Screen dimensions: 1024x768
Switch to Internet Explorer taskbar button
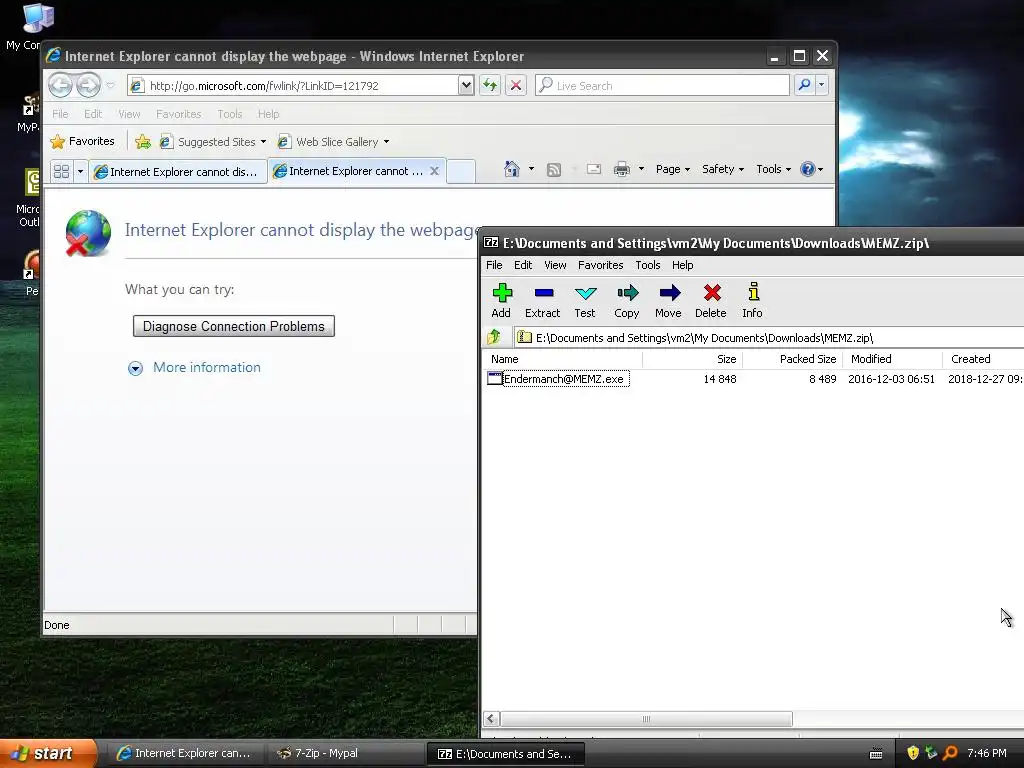[185, 754]
